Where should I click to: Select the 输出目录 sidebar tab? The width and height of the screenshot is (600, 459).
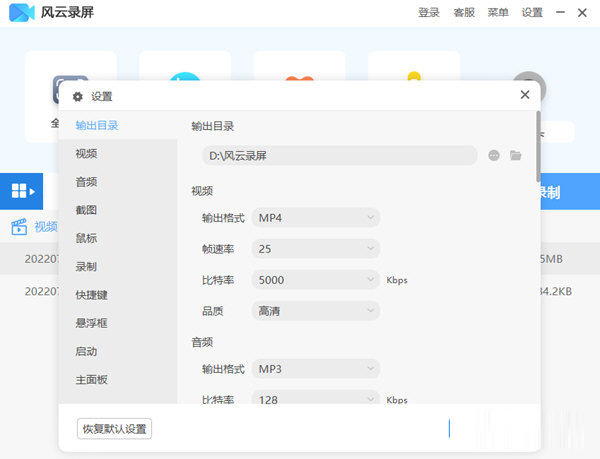(x=118, y=125)
